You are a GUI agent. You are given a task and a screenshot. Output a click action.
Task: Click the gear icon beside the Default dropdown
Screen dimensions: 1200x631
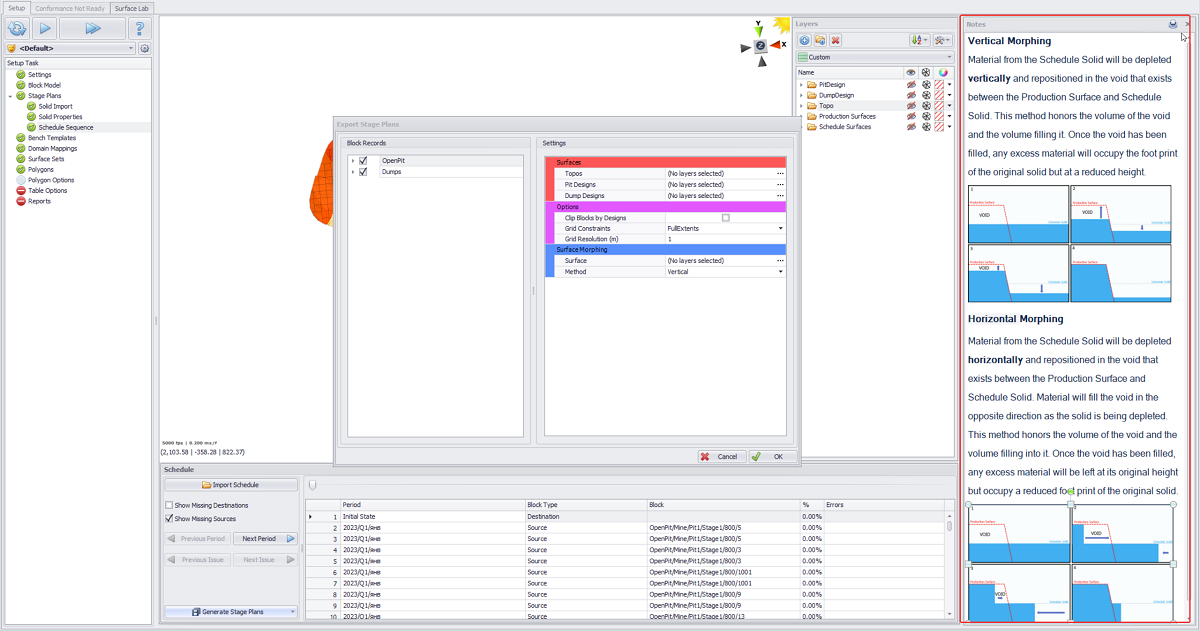click(x=145, y=48)
